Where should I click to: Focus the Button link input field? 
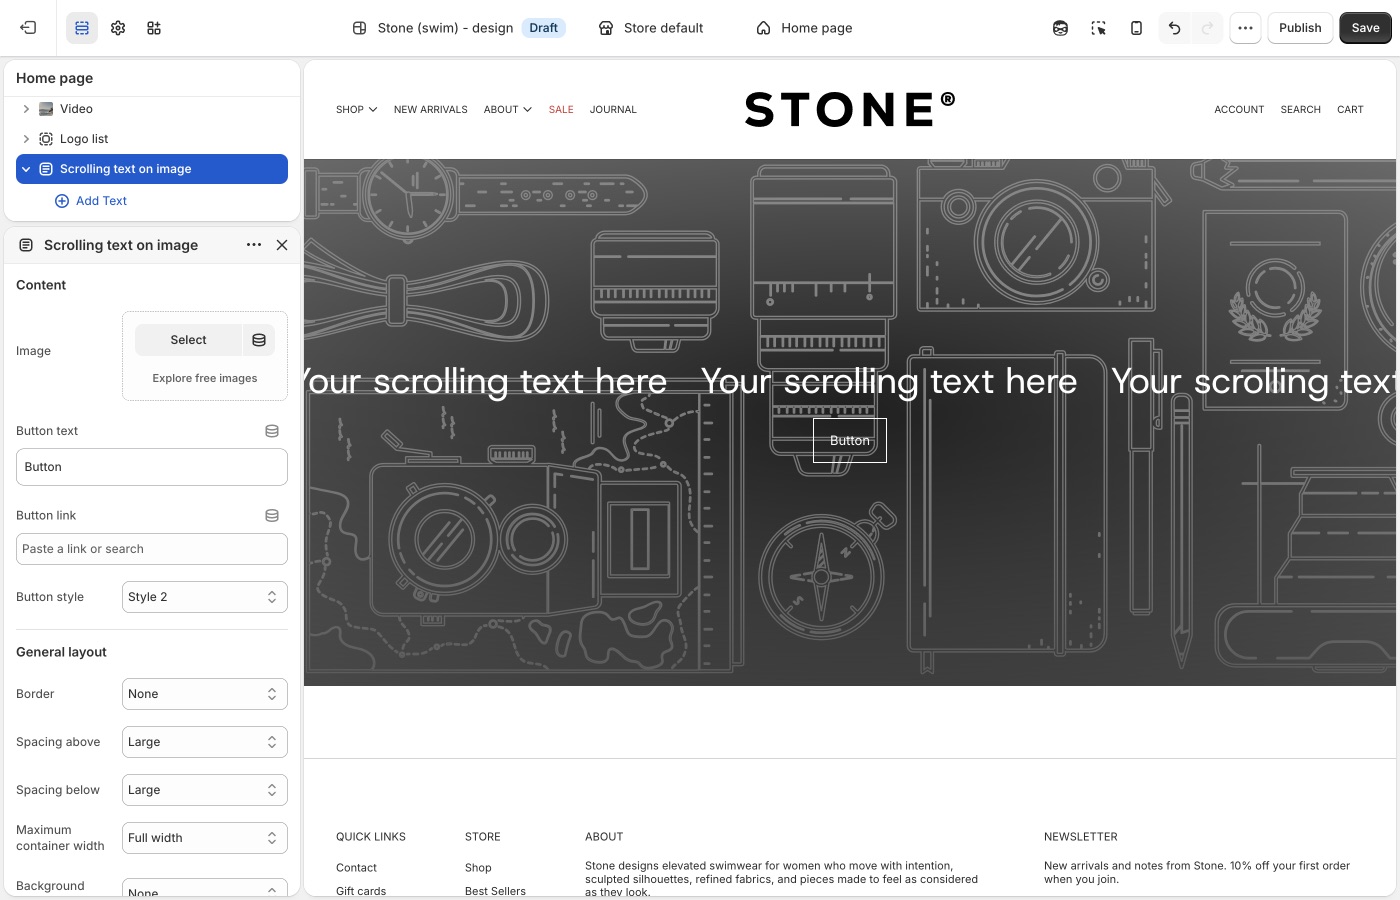coord(152,549)
